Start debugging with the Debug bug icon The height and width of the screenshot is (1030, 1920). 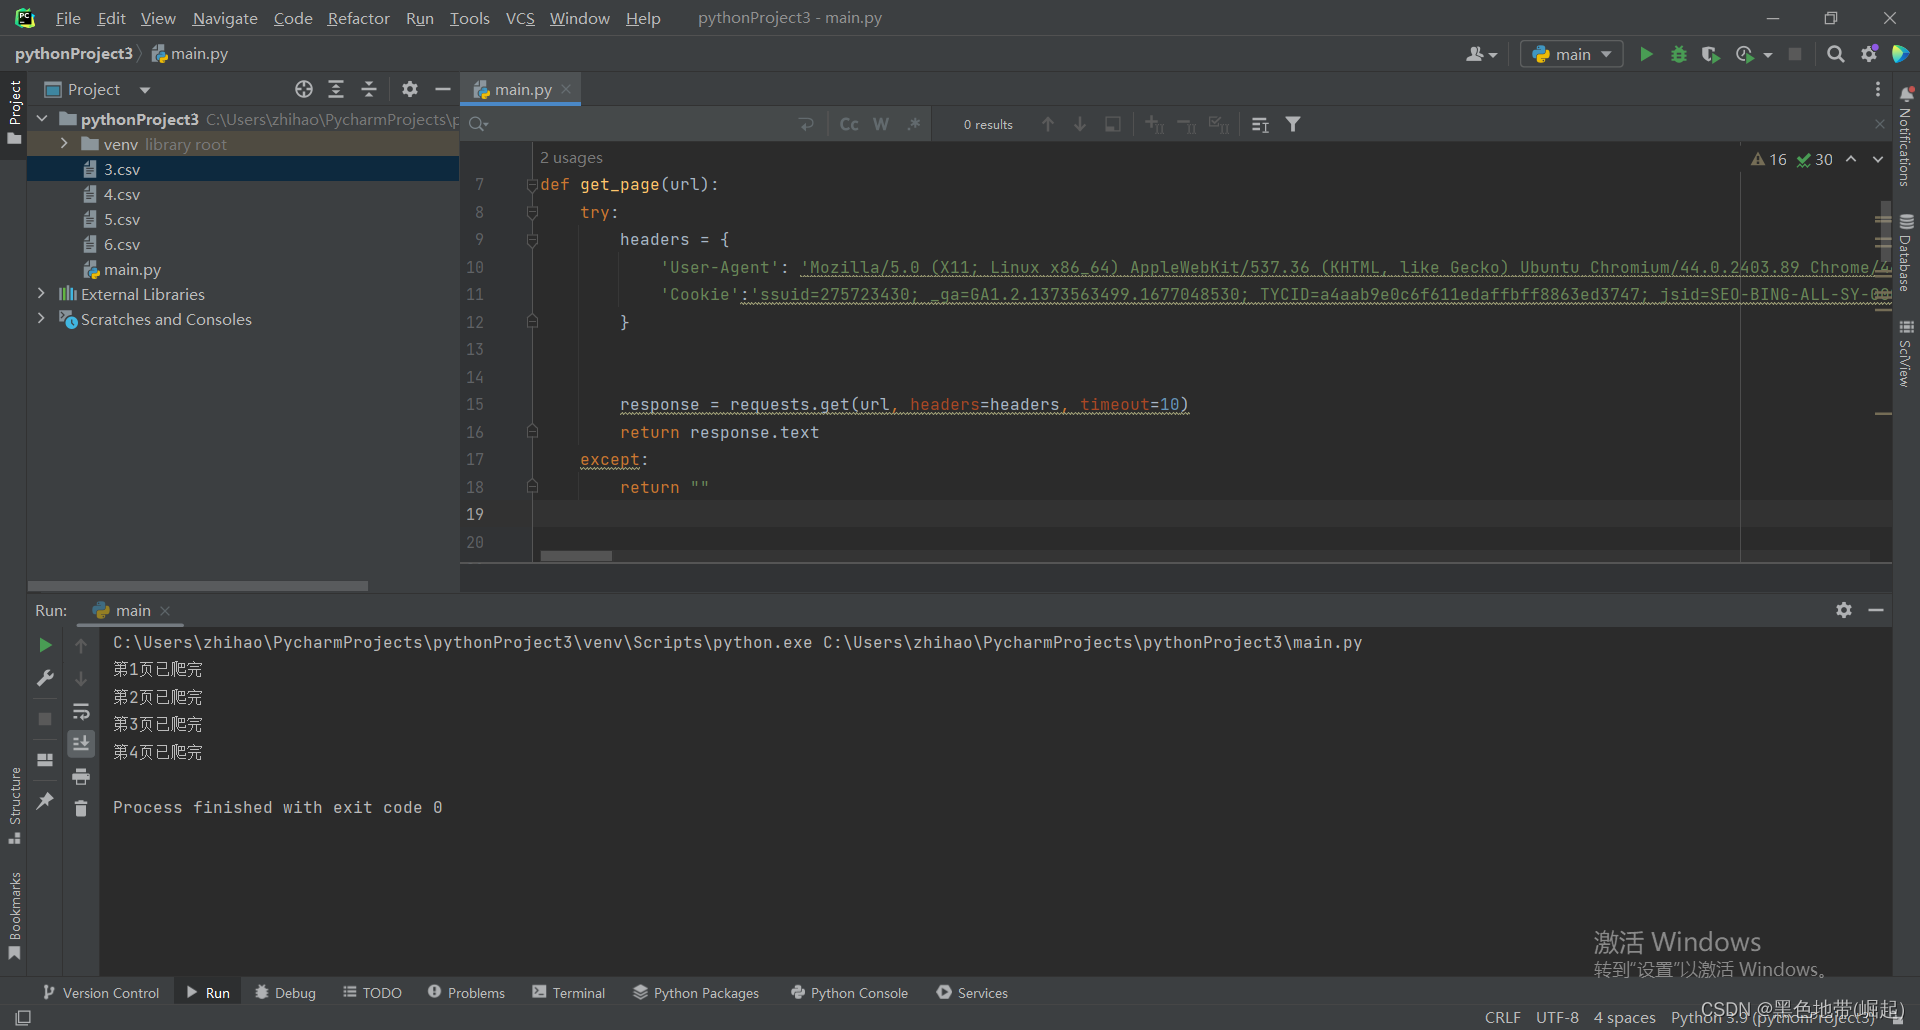click(1679, 54)
